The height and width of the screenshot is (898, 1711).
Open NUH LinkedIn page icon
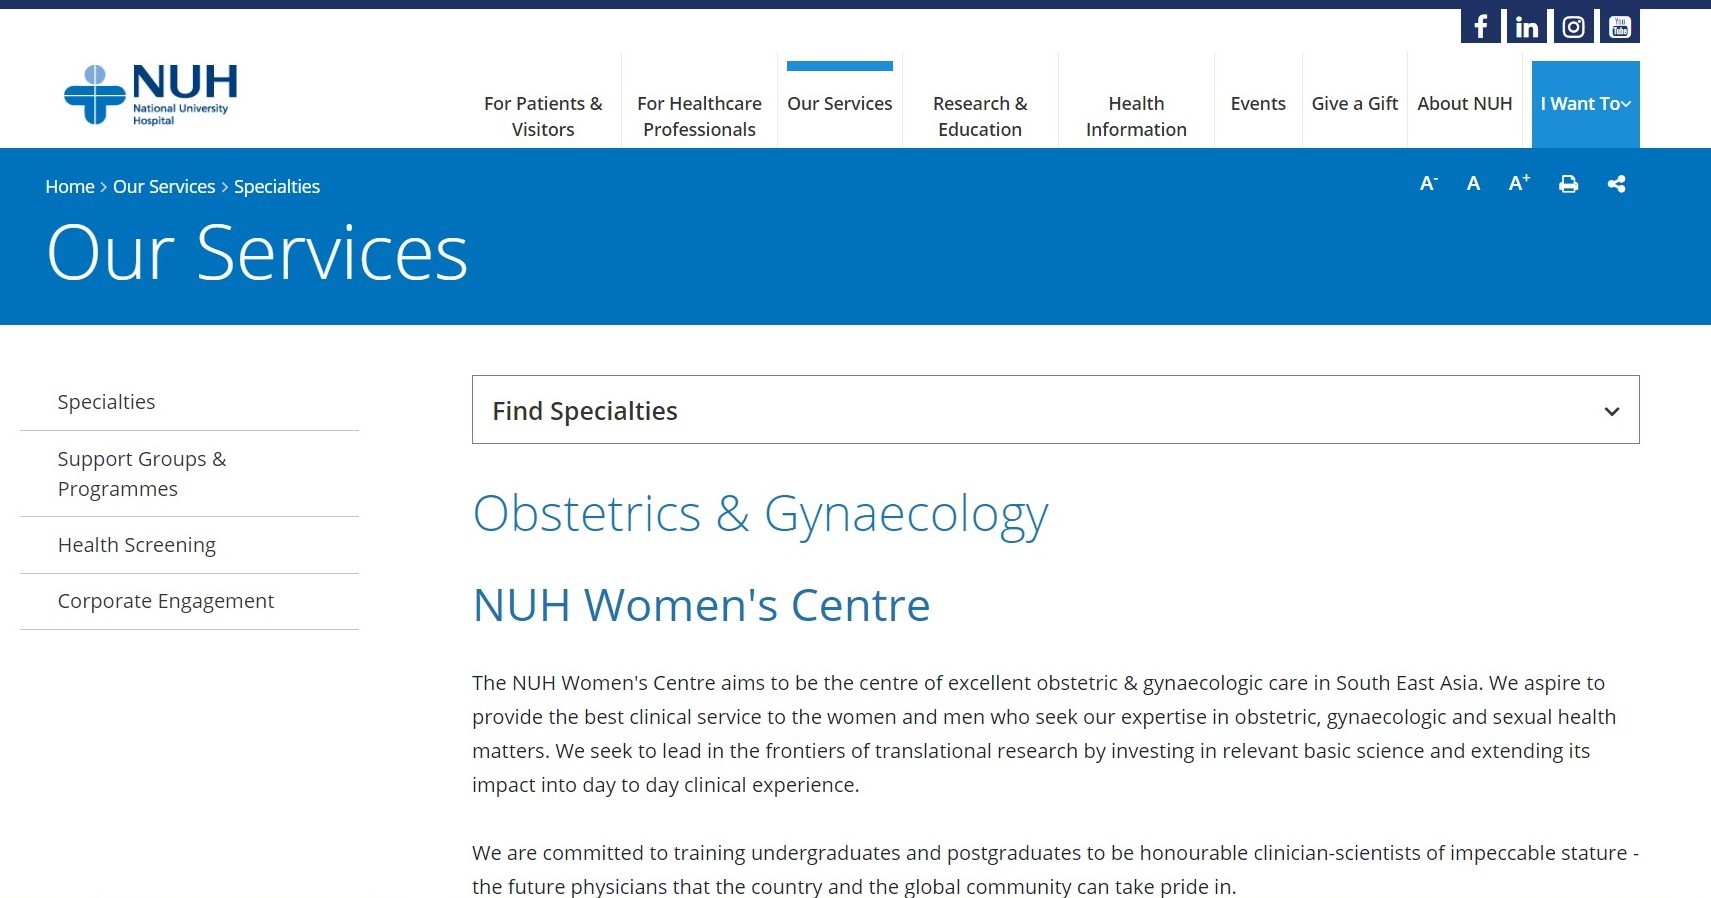(1527, 26)
